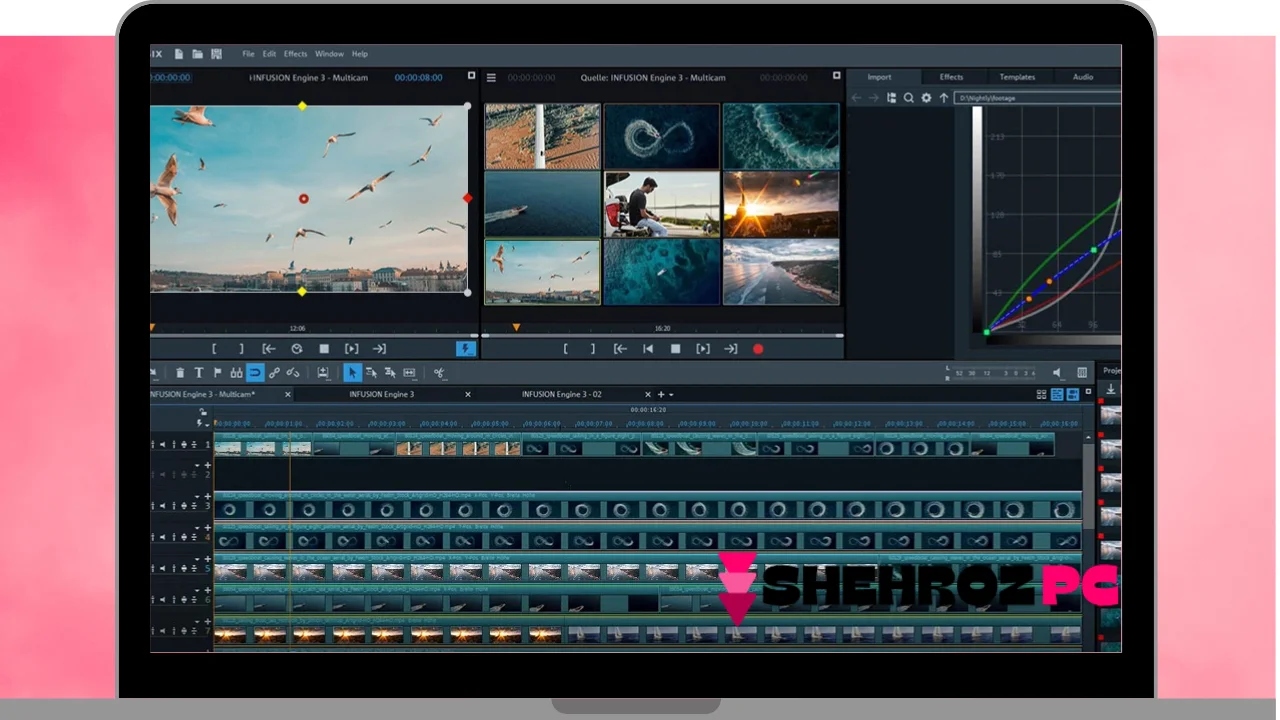Click the program monitor stop button
Screen dimensions: 1280x720
coord(324,349)
